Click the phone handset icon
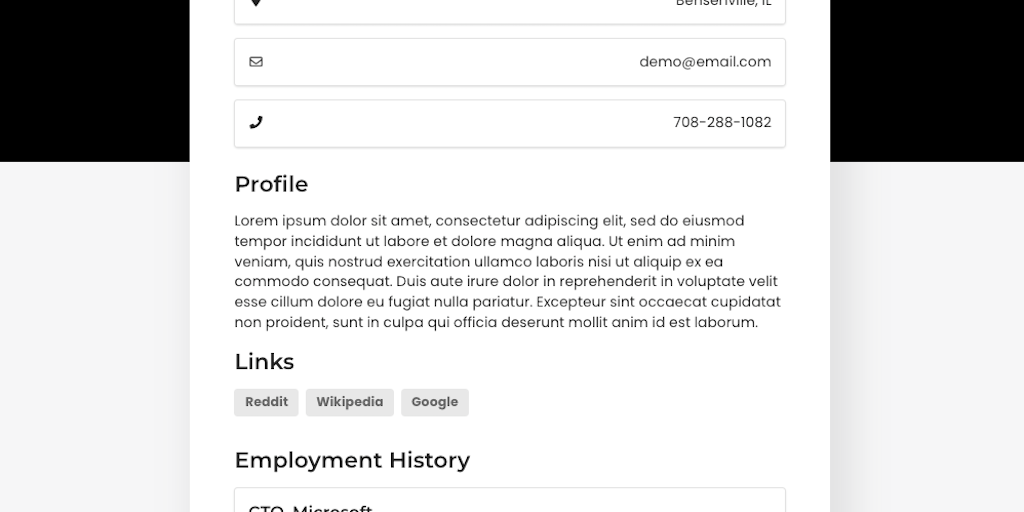This screenshot has height=512, width=1024. 256,123
